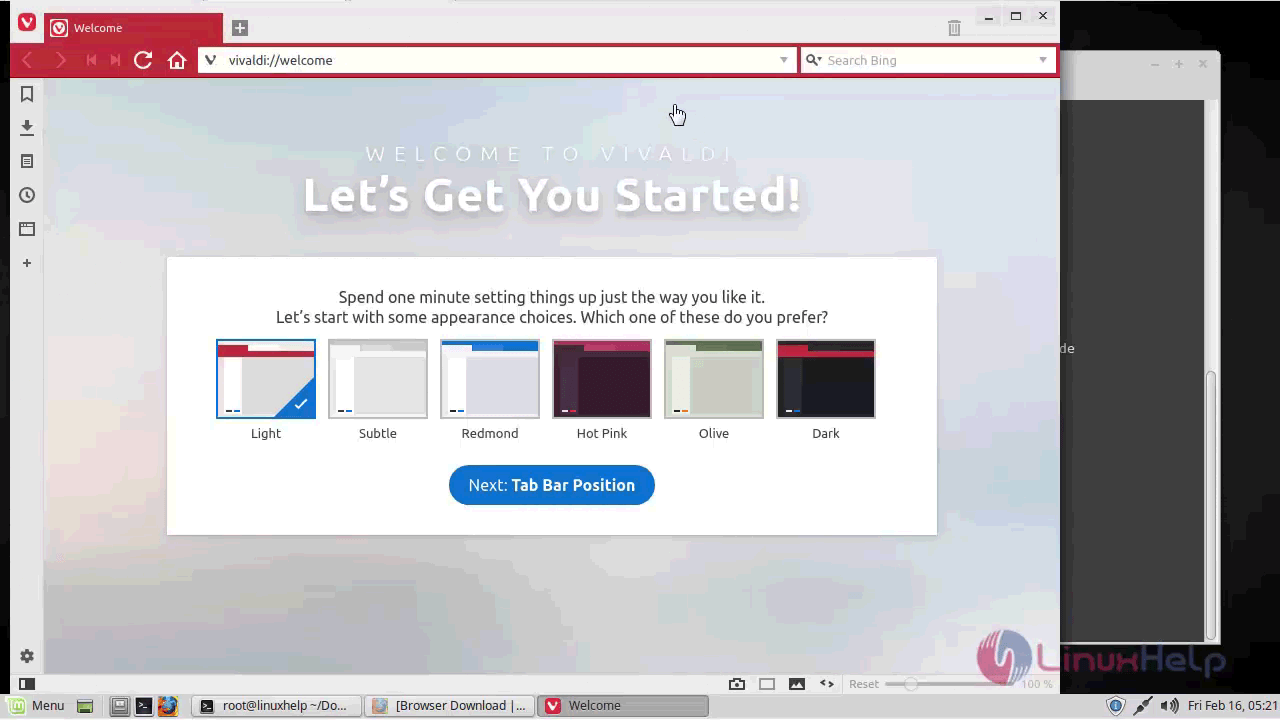
Task: Reset the page zoom
Action: (x=864, y=684)
